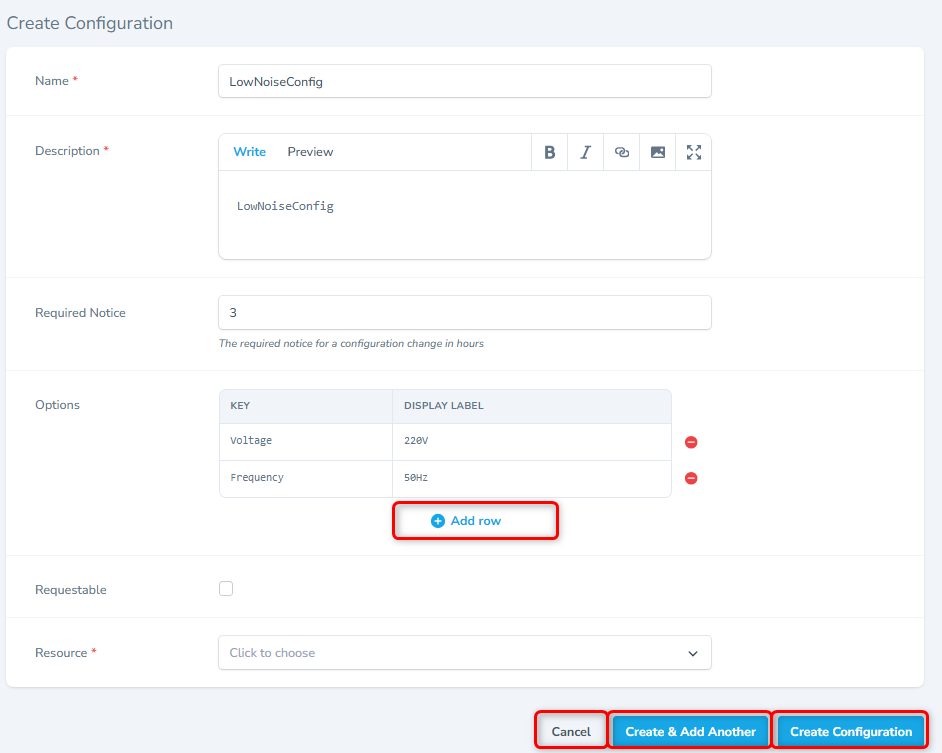Enable the Requestable checkbox

click(x=226, y=589)
